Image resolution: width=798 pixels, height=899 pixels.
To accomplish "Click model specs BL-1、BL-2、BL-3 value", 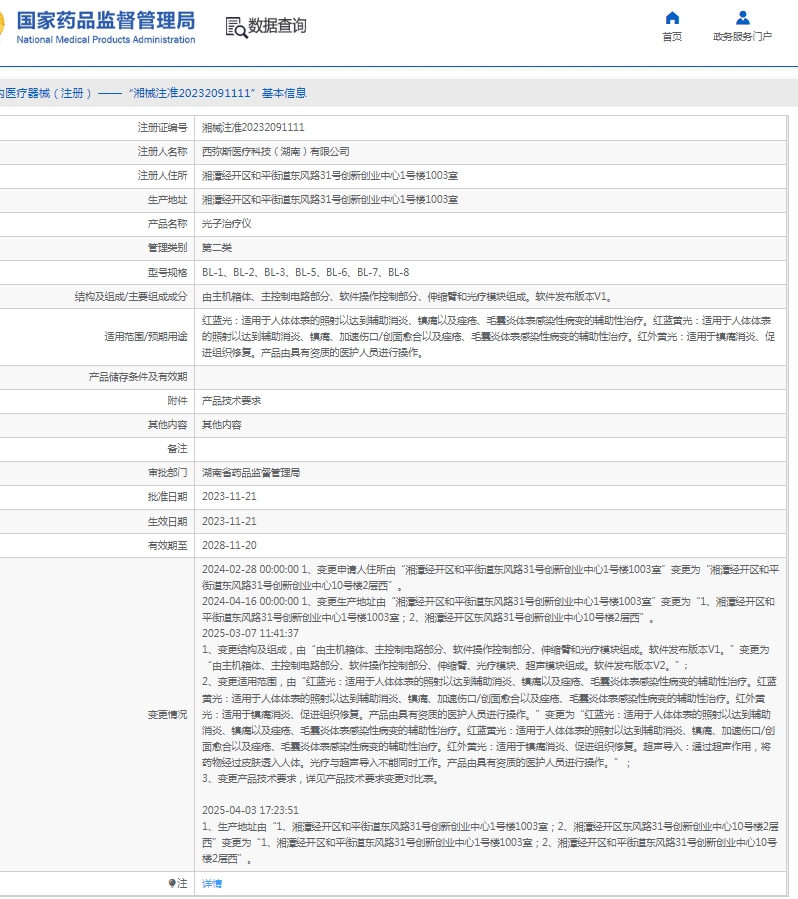I will coord(306,272).
